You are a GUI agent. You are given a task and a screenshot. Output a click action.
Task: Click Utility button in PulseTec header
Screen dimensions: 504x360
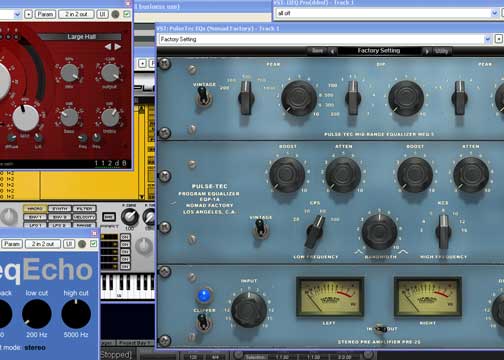tap(441, 51)
